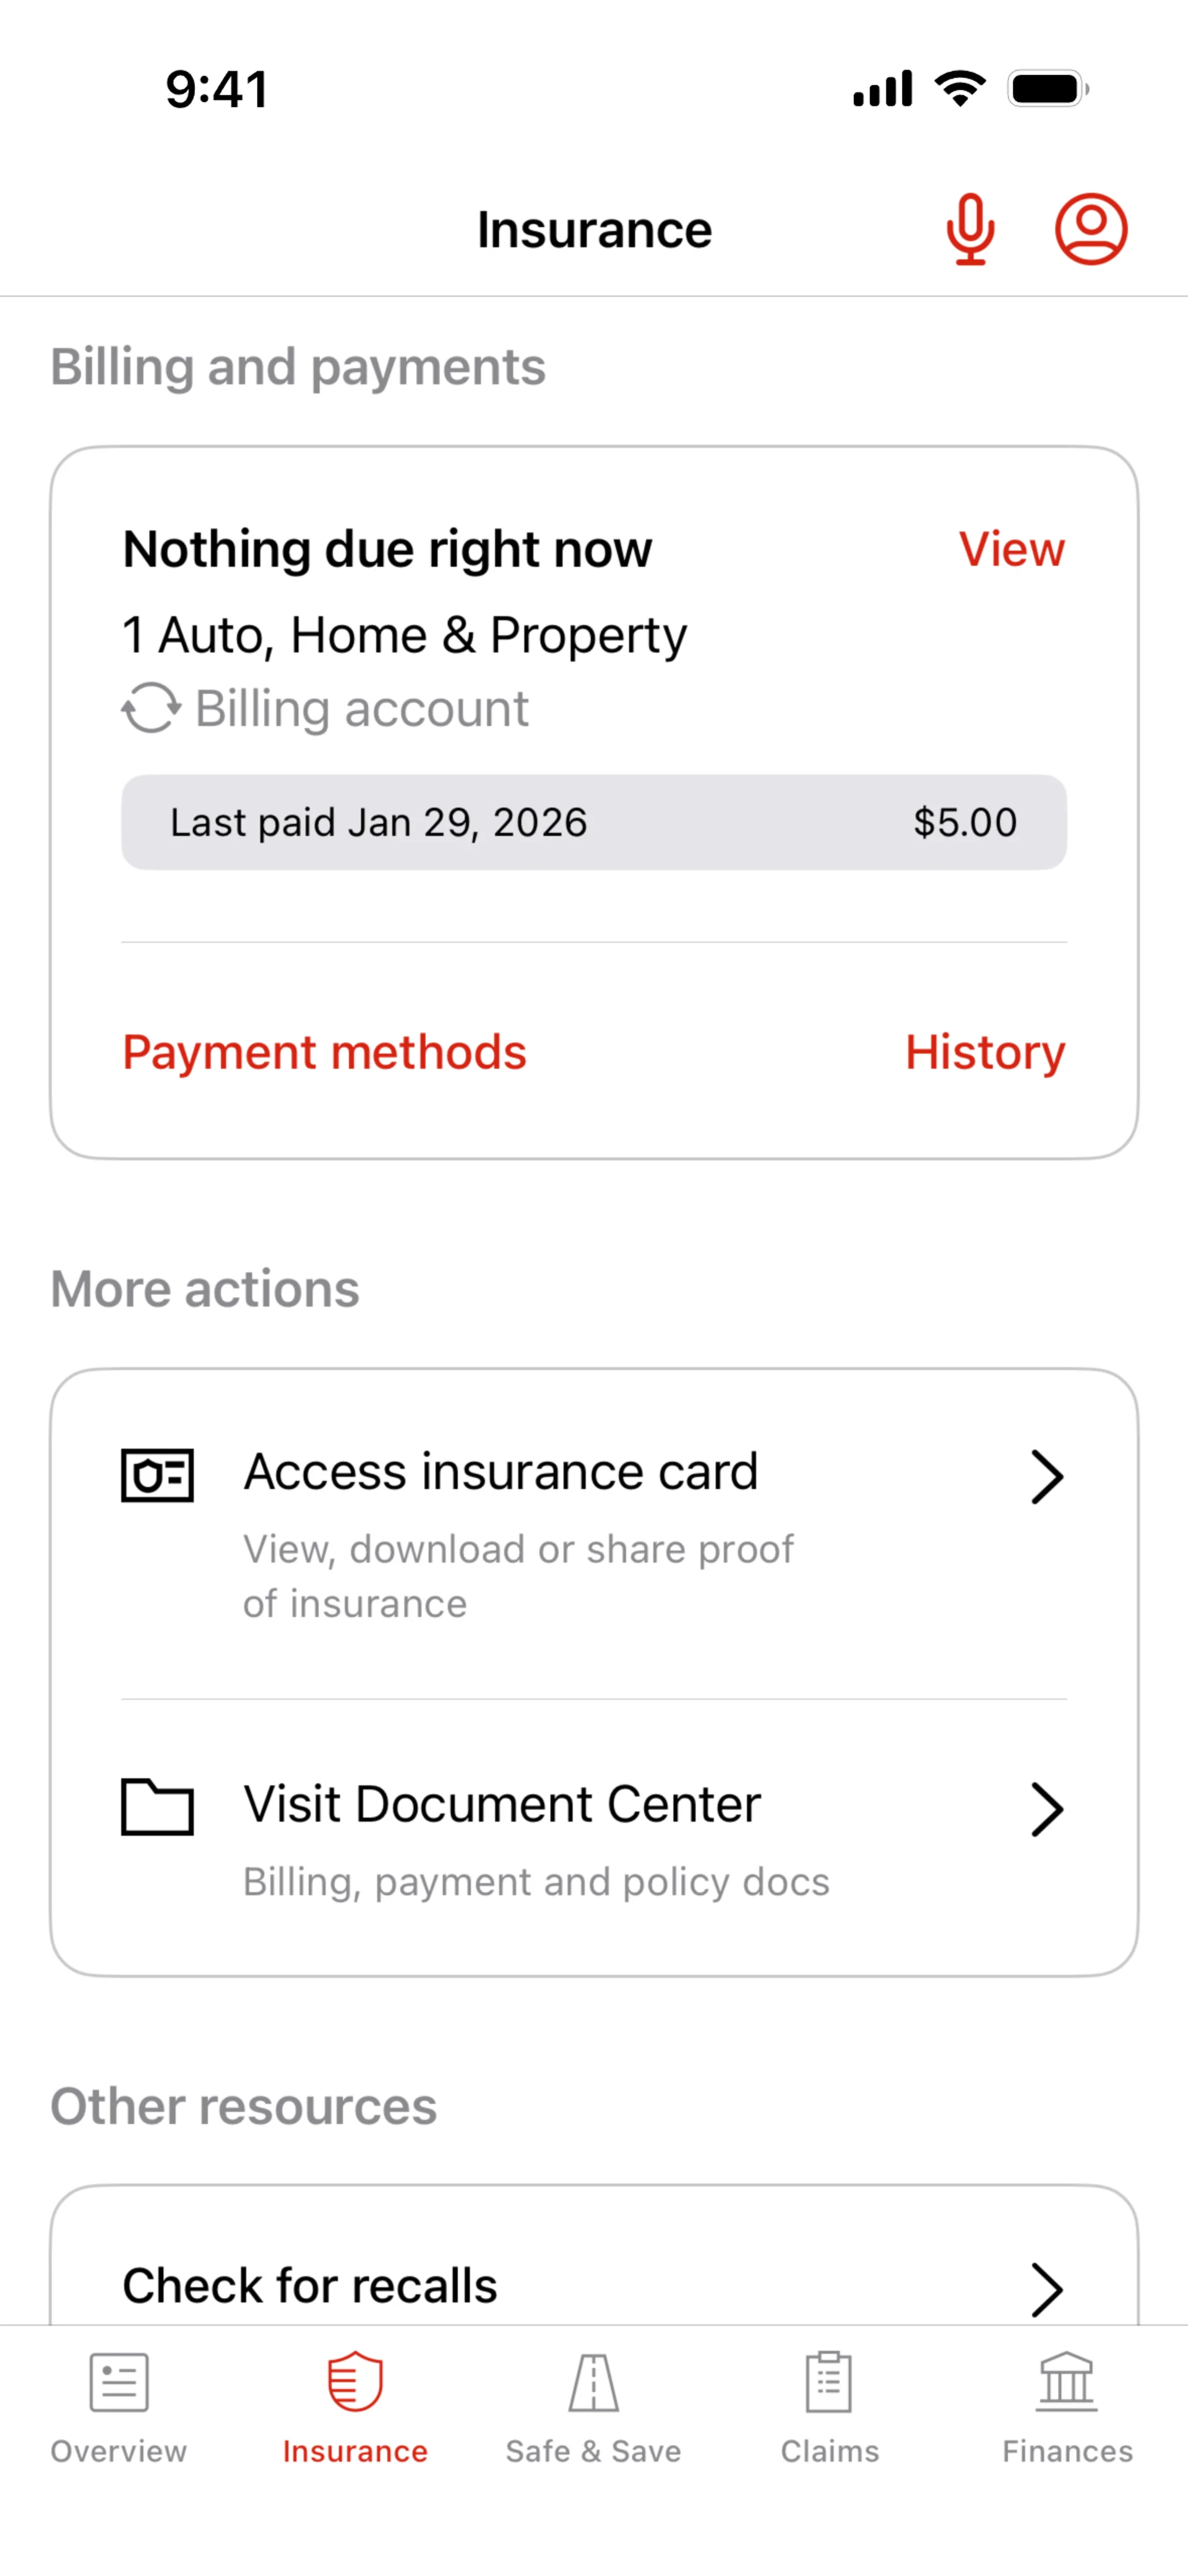Open the Overview tab icon

pos(119,2382)
